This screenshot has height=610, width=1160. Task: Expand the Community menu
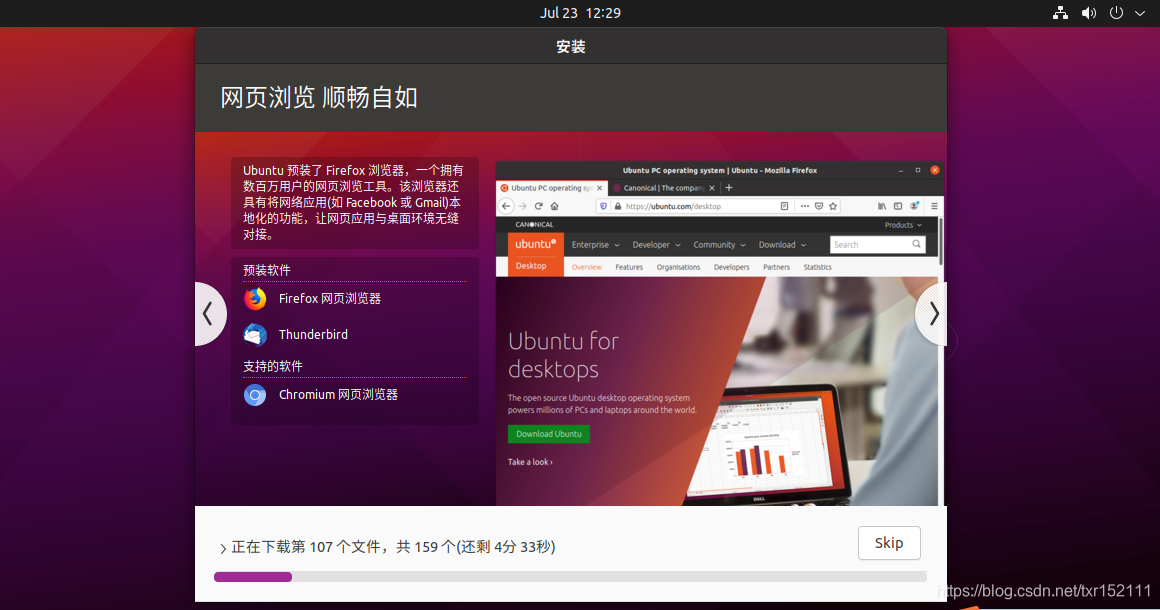(x=719, y=245)
